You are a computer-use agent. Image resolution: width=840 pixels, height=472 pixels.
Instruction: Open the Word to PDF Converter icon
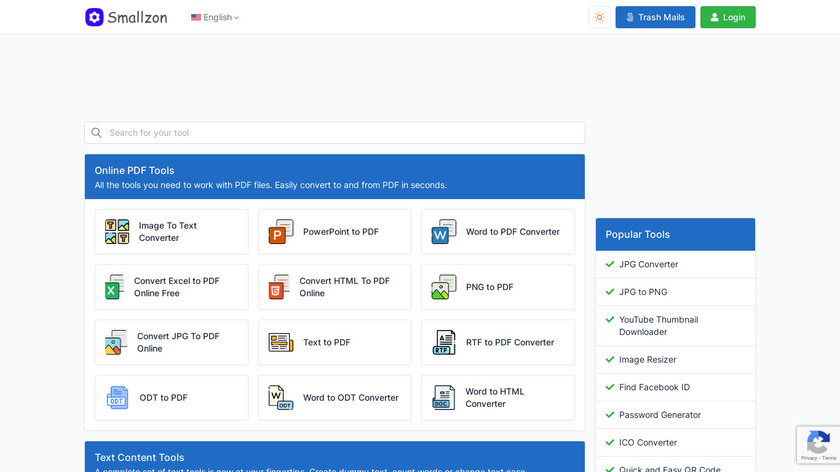coord(444,232)
